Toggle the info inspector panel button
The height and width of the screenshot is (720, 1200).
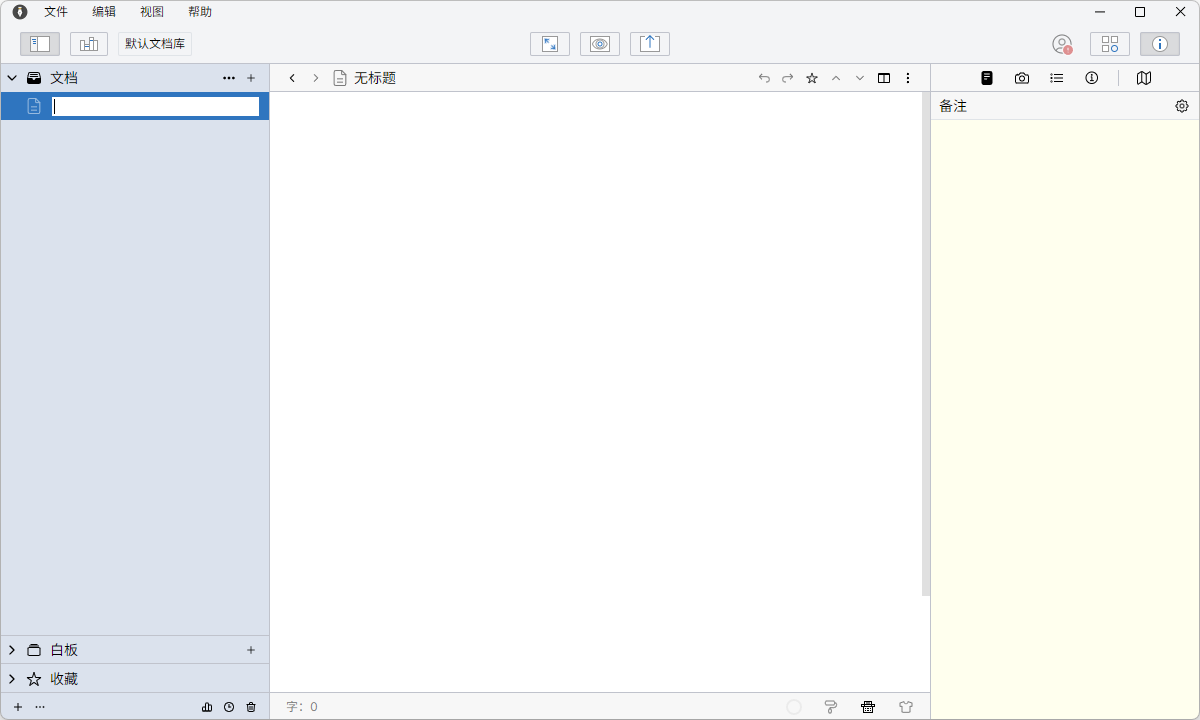point(1160,44)
